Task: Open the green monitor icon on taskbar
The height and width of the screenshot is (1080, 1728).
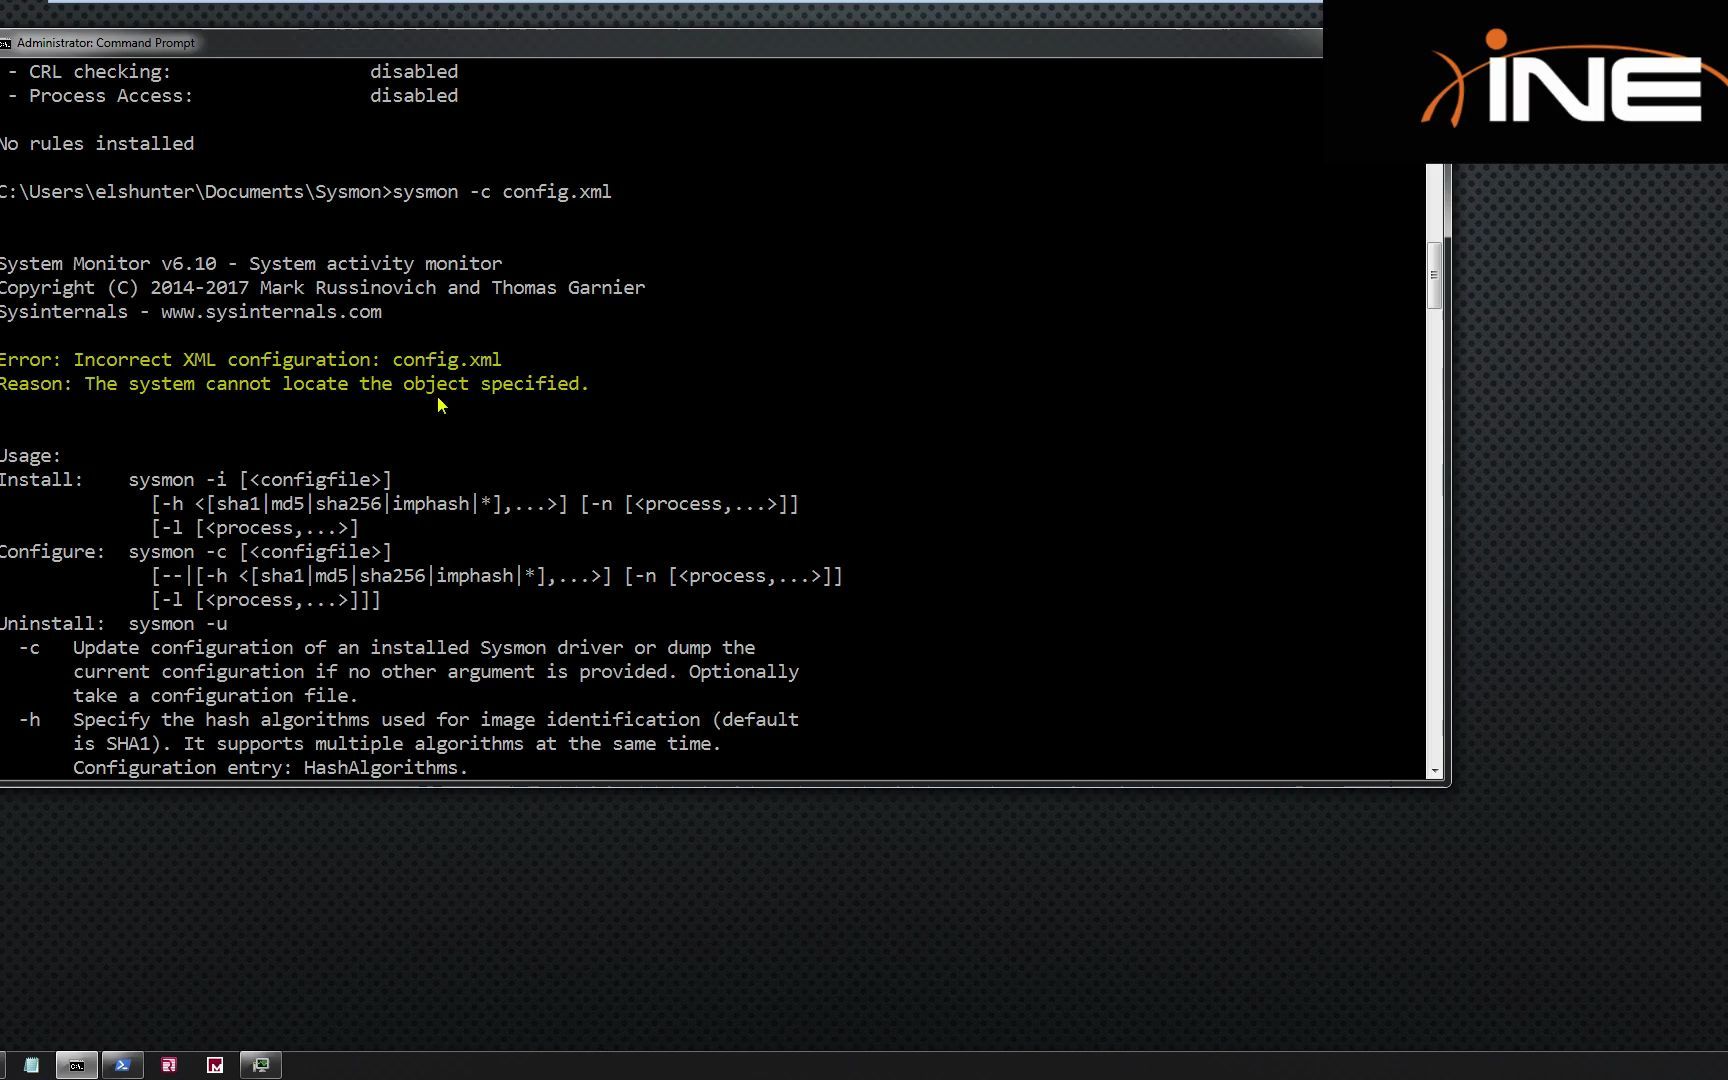Action: (x=261, y=1065)
